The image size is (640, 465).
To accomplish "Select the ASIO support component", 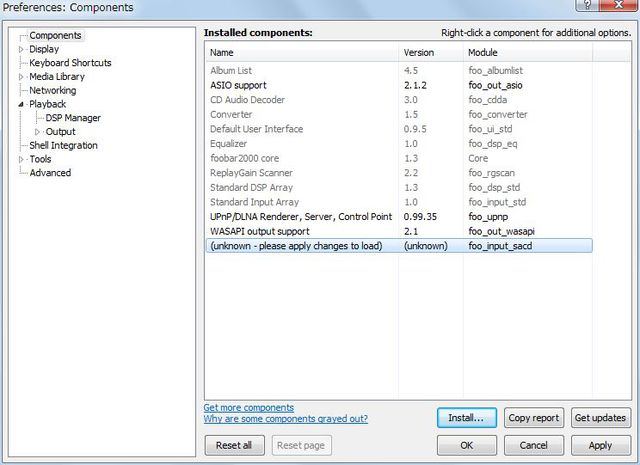I will click(x=399, y=85).
